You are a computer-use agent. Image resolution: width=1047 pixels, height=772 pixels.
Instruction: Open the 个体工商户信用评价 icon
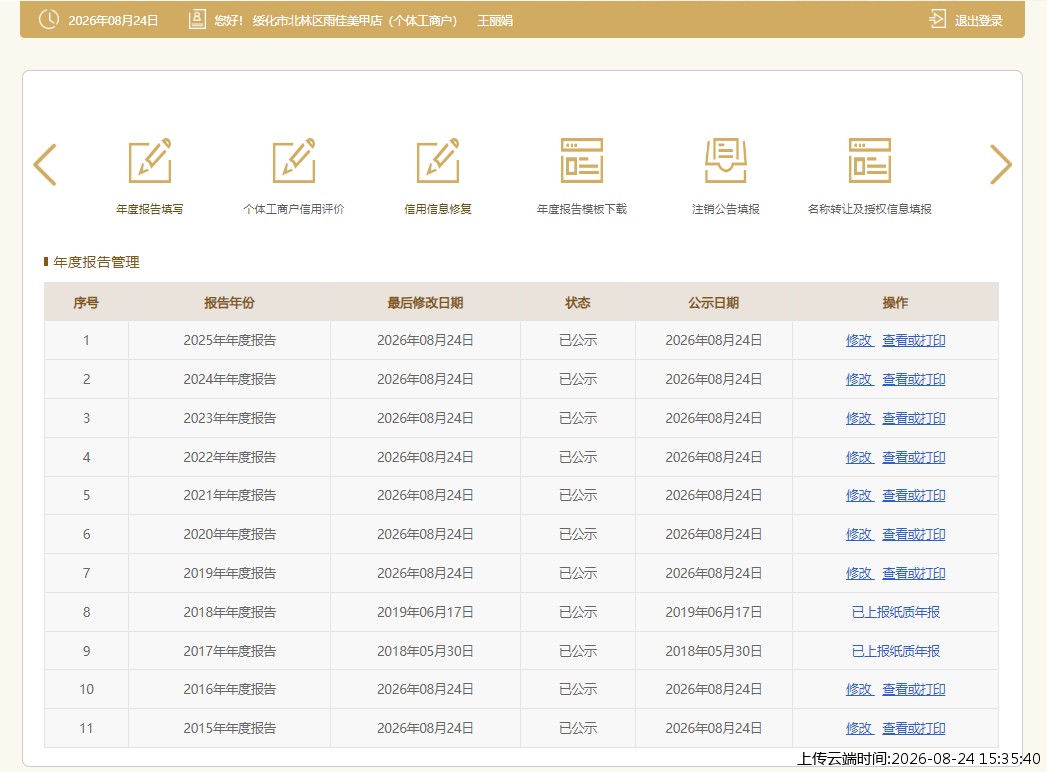tap(294, 160)
